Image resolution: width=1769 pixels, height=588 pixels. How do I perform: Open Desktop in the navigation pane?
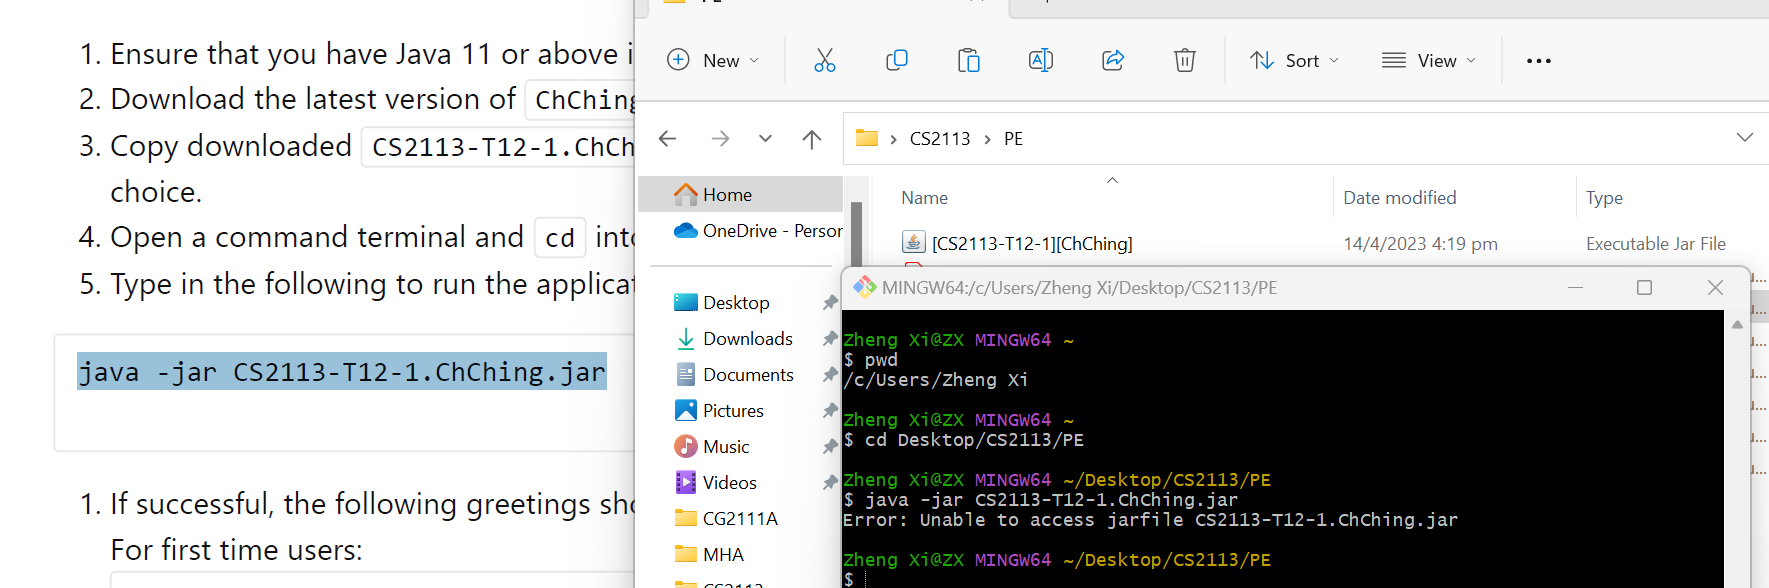[x=736, y=303]
